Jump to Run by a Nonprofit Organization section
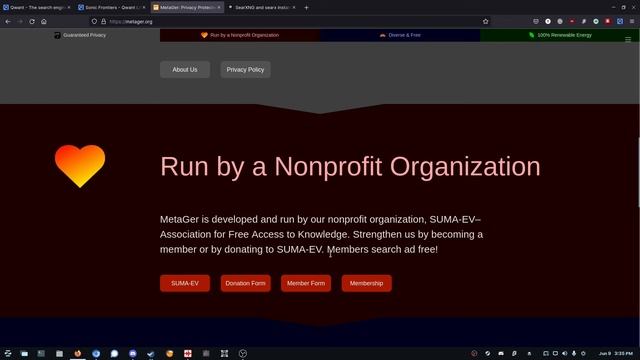This screenshot has width=640, height=360. pyautogui.click(x=240, y=35)
